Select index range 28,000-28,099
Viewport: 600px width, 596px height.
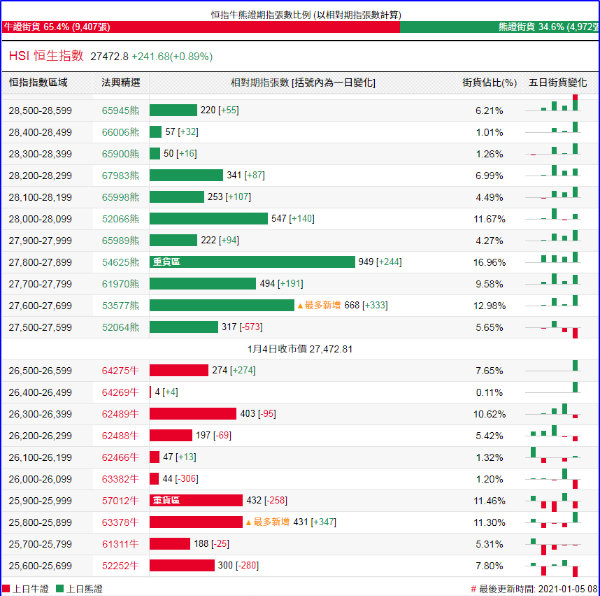(x=40, y=219)
